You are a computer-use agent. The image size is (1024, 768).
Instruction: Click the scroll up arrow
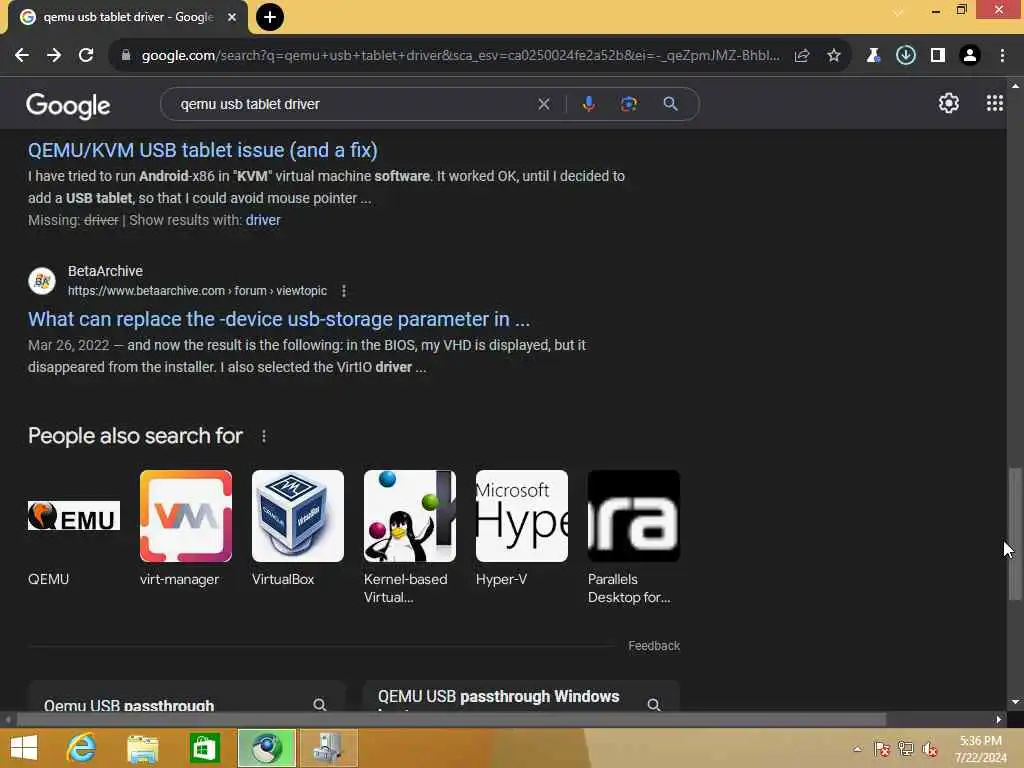1015,85
